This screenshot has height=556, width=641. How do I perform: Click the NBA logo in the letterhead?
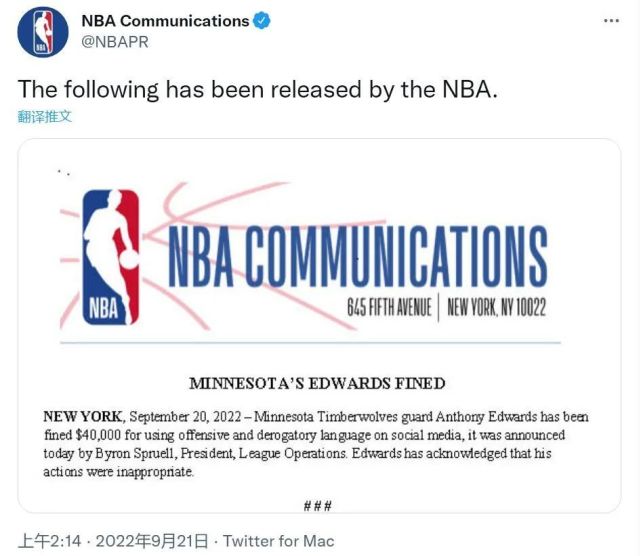pyautogui.click(x=108, y=256)
